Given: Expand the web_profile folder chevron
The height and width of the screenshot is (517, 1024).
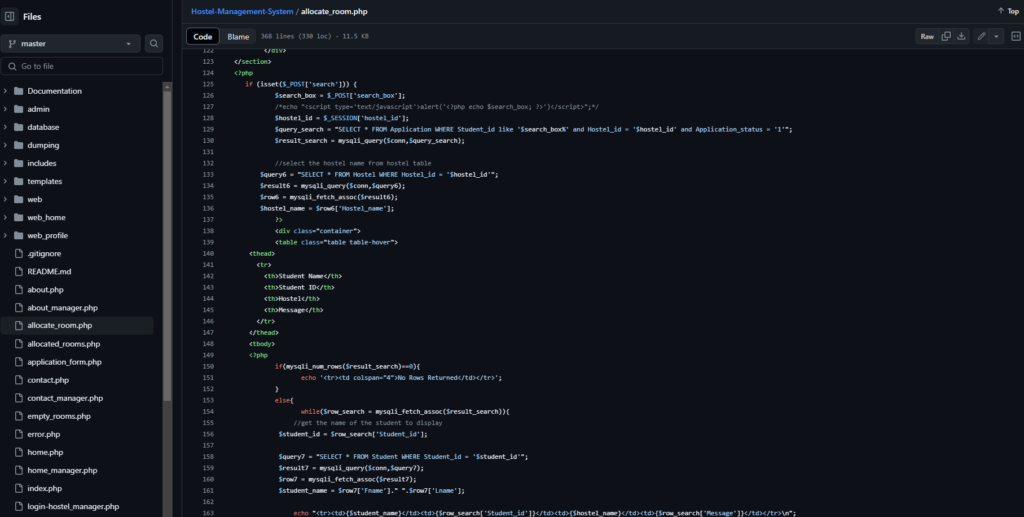Looking at the screenshot, I should pyautogui.click(x=5, y=236).
